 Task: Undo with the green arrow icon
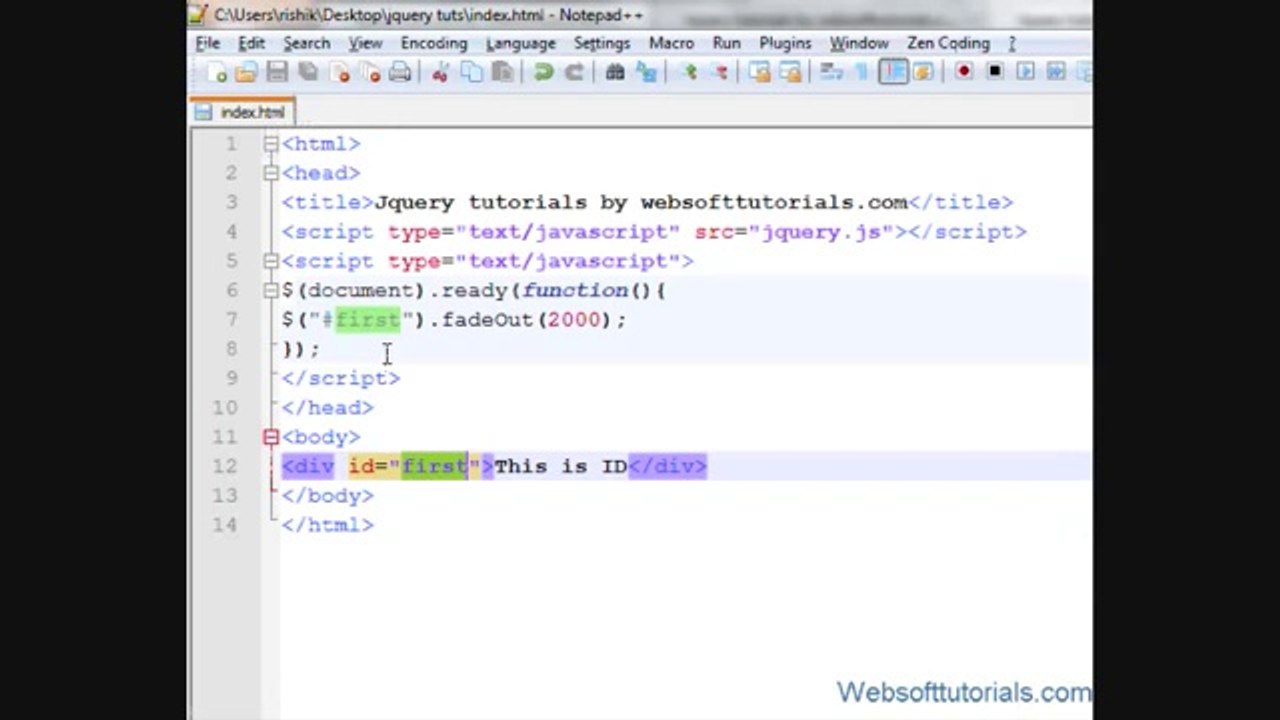[543, 72]
